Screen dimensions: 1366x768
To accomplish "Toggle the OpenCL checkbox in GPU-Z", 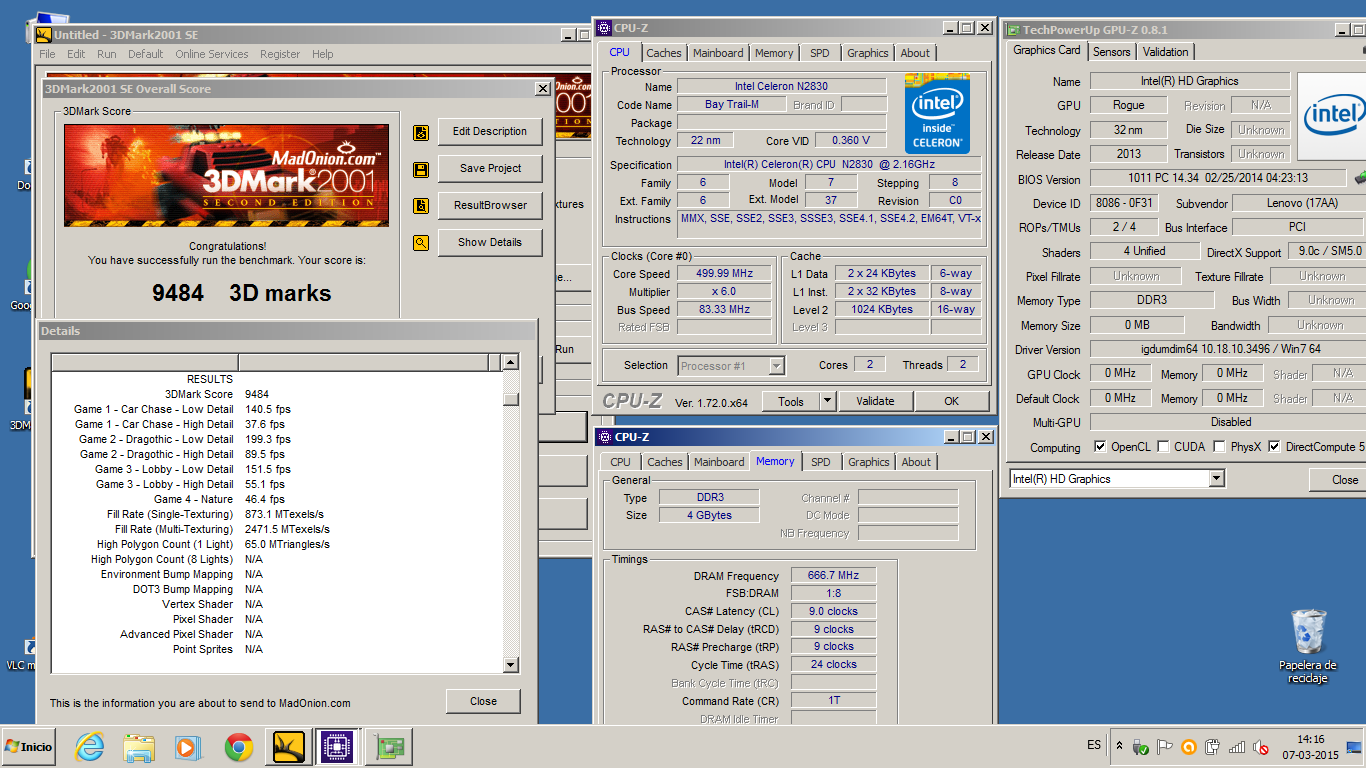I will [x=1100, y=447].
